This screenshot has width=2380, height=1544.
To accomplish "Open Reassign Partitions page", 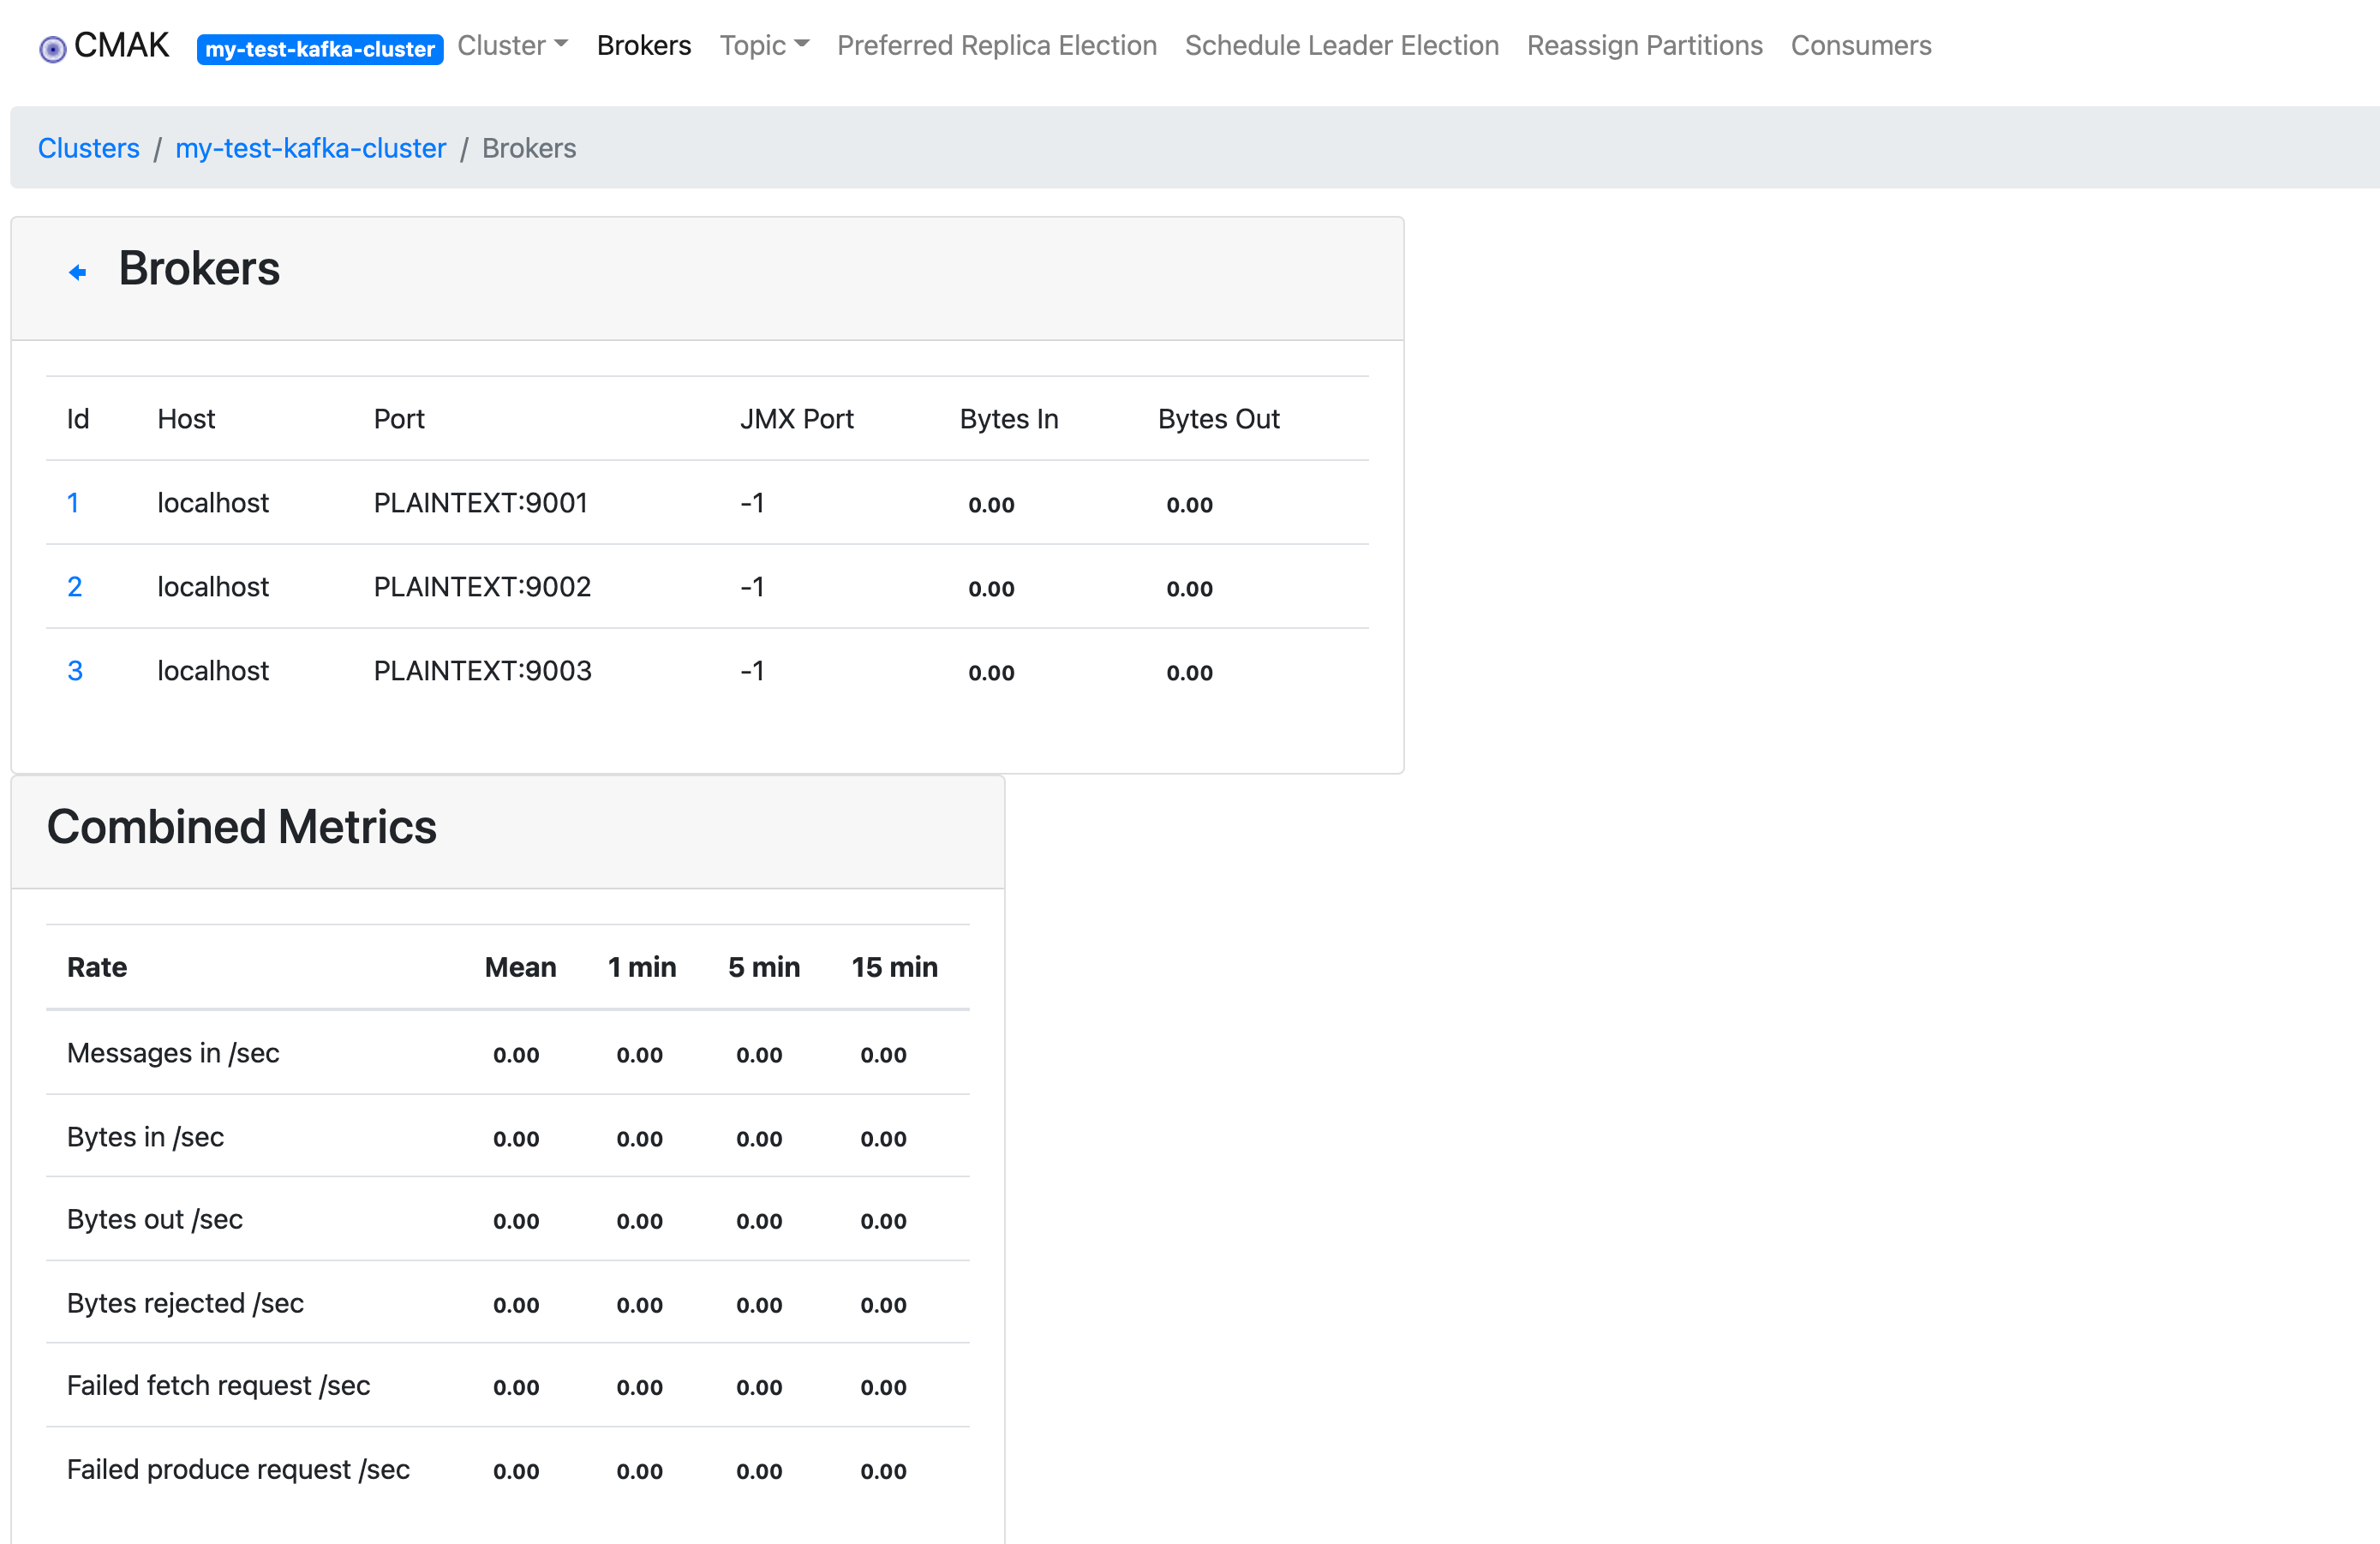I will [1644, 45].
